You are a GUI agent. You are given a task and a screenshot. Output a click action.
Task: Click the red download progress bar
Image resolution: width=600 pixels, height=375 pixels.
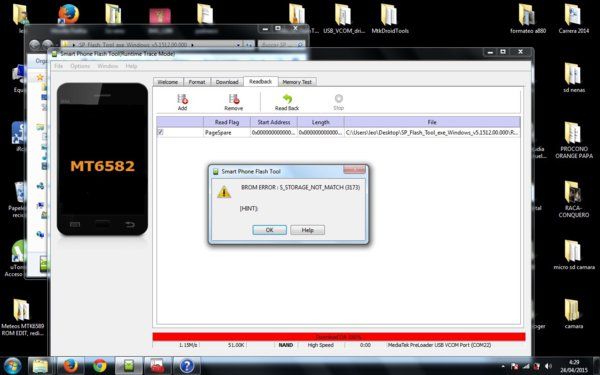pos(339,337)
